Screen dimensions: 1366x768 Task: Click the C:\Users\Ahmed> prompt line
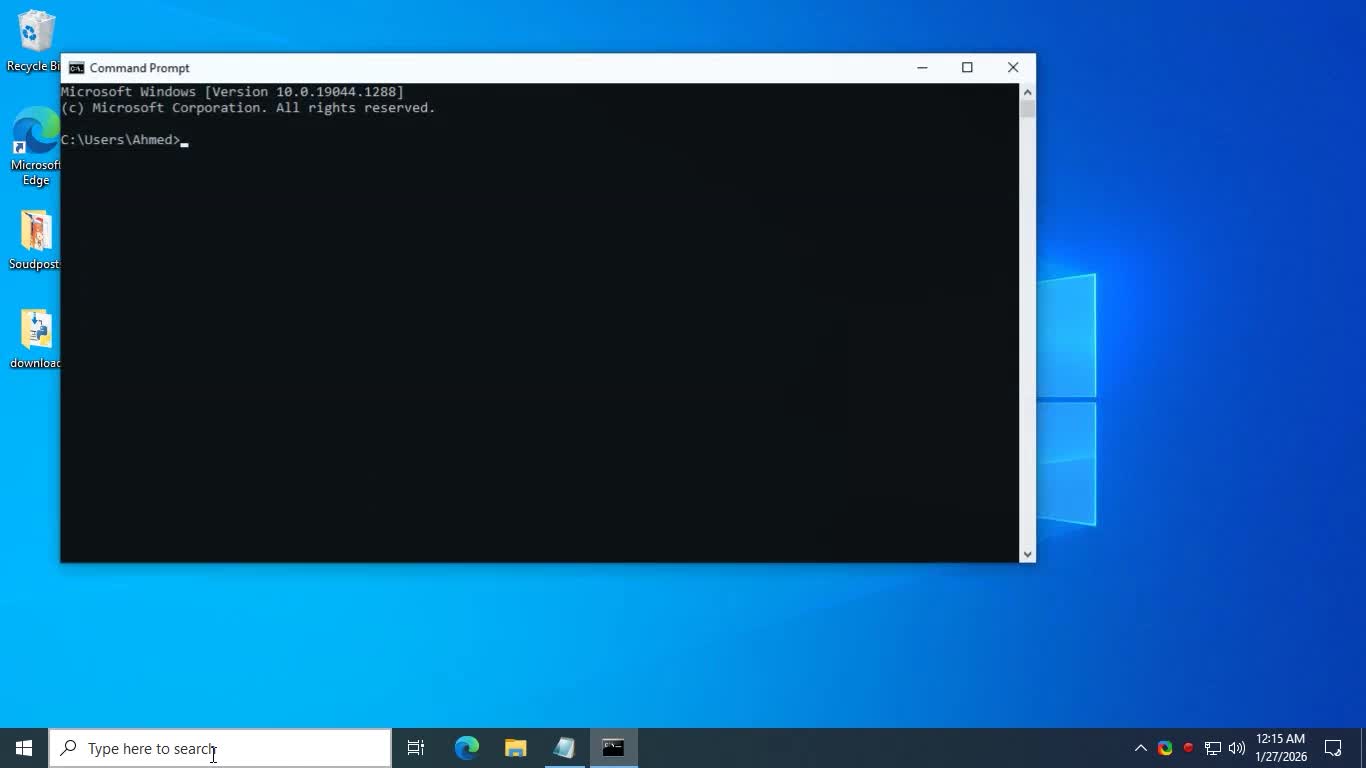point(121,140)
